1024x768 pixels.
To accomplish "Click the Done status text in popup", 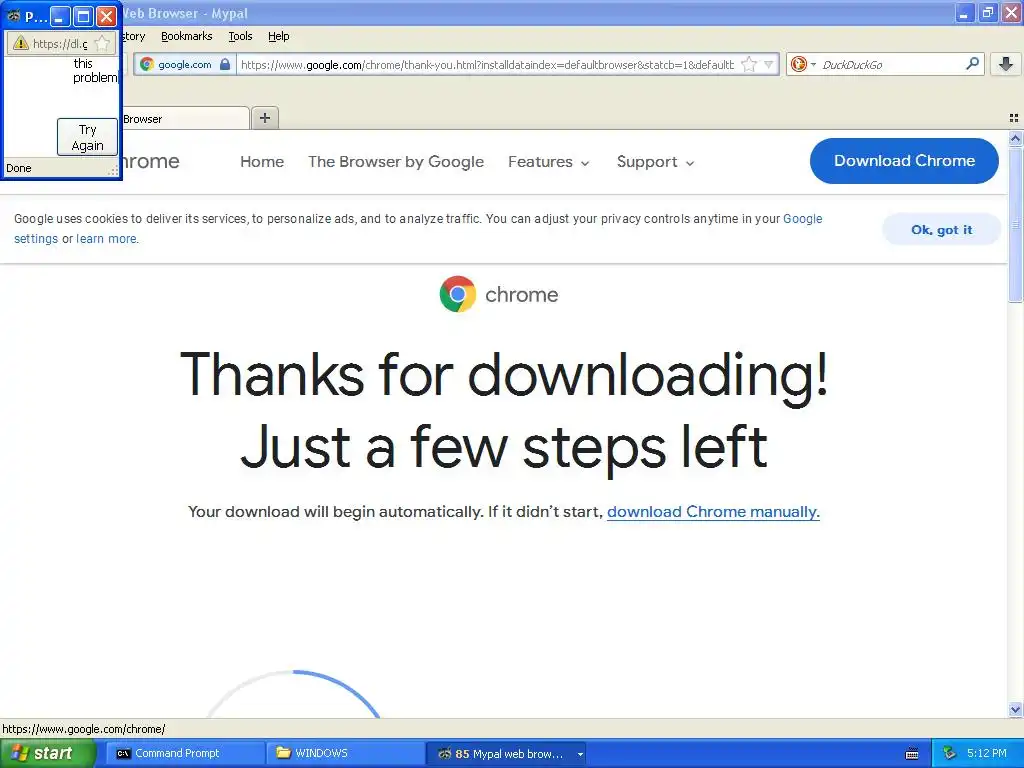I will (x=19, y=168).
